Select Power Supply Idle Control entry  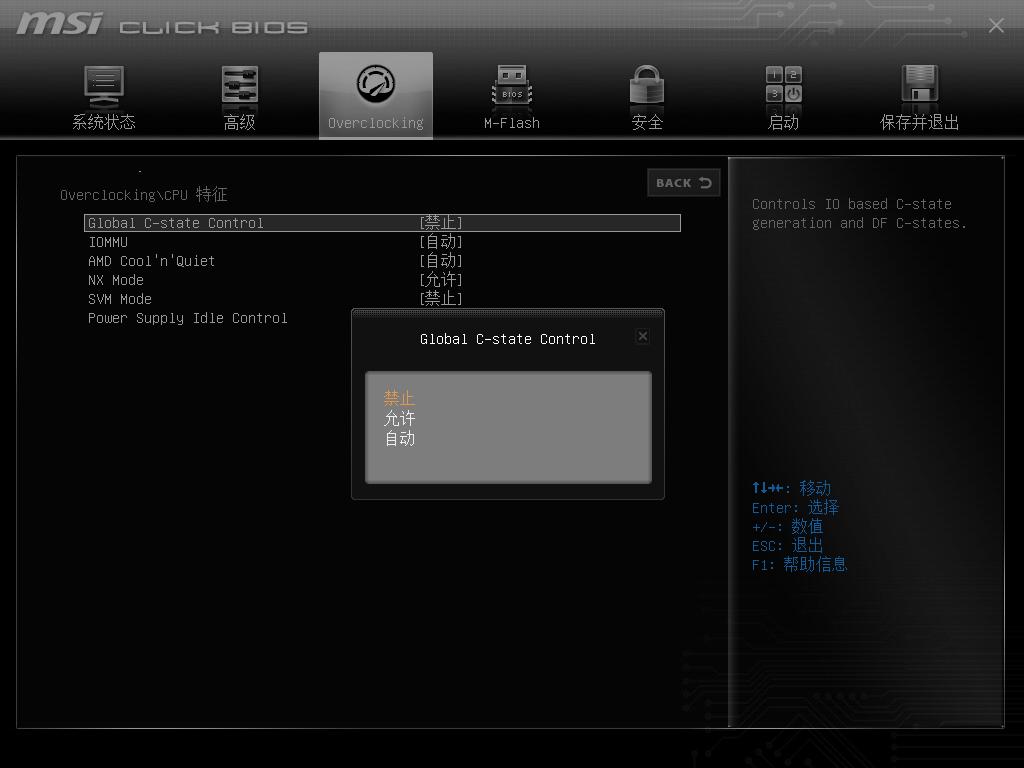click(x=188, y=318)
